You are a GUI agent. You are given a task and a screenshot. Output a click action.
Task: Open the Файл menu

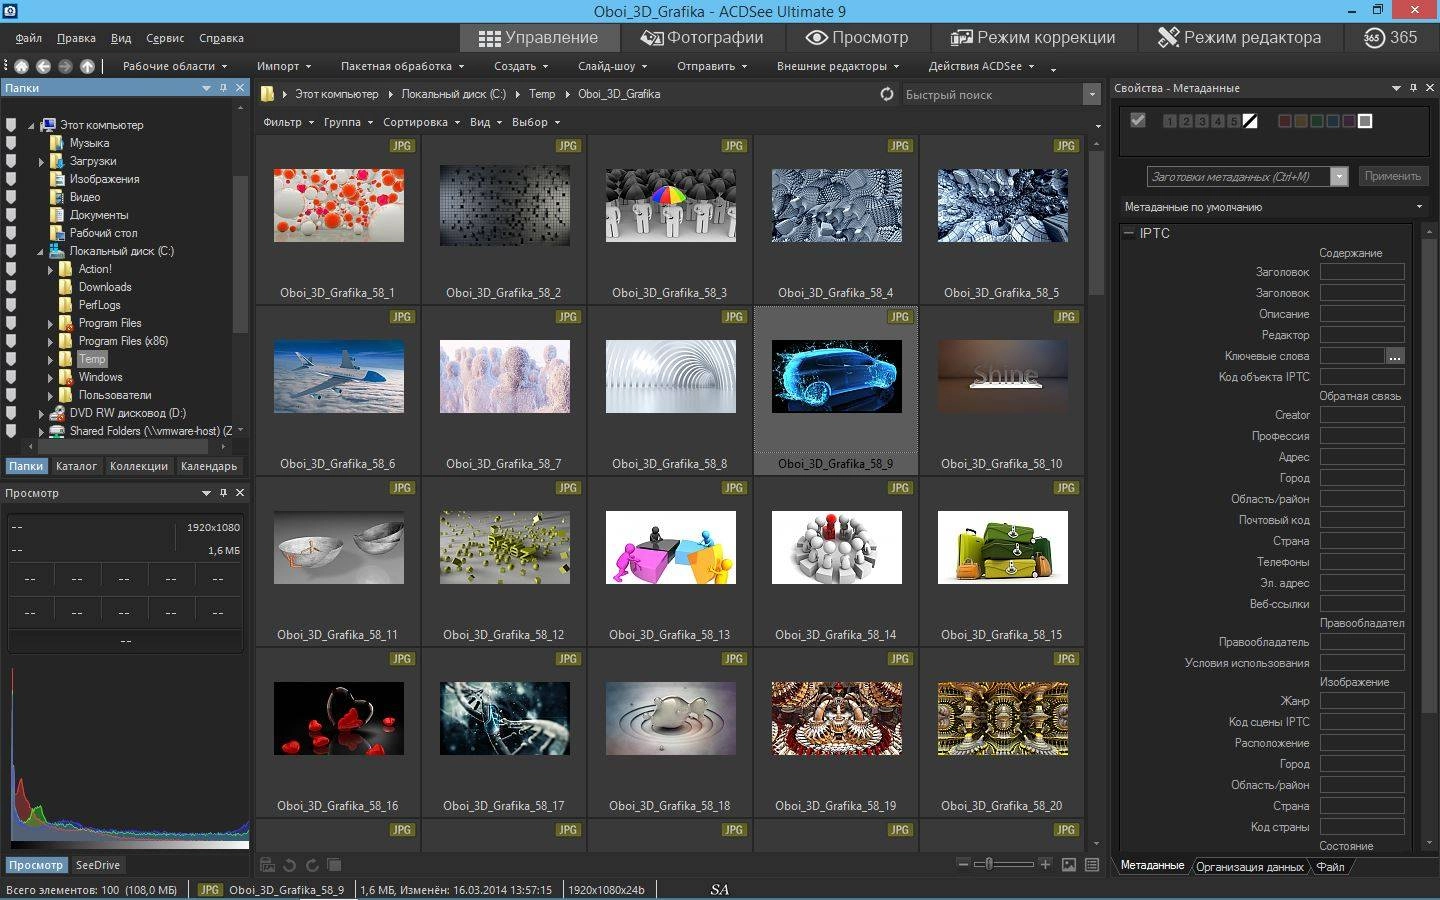[x=28, y=38]
